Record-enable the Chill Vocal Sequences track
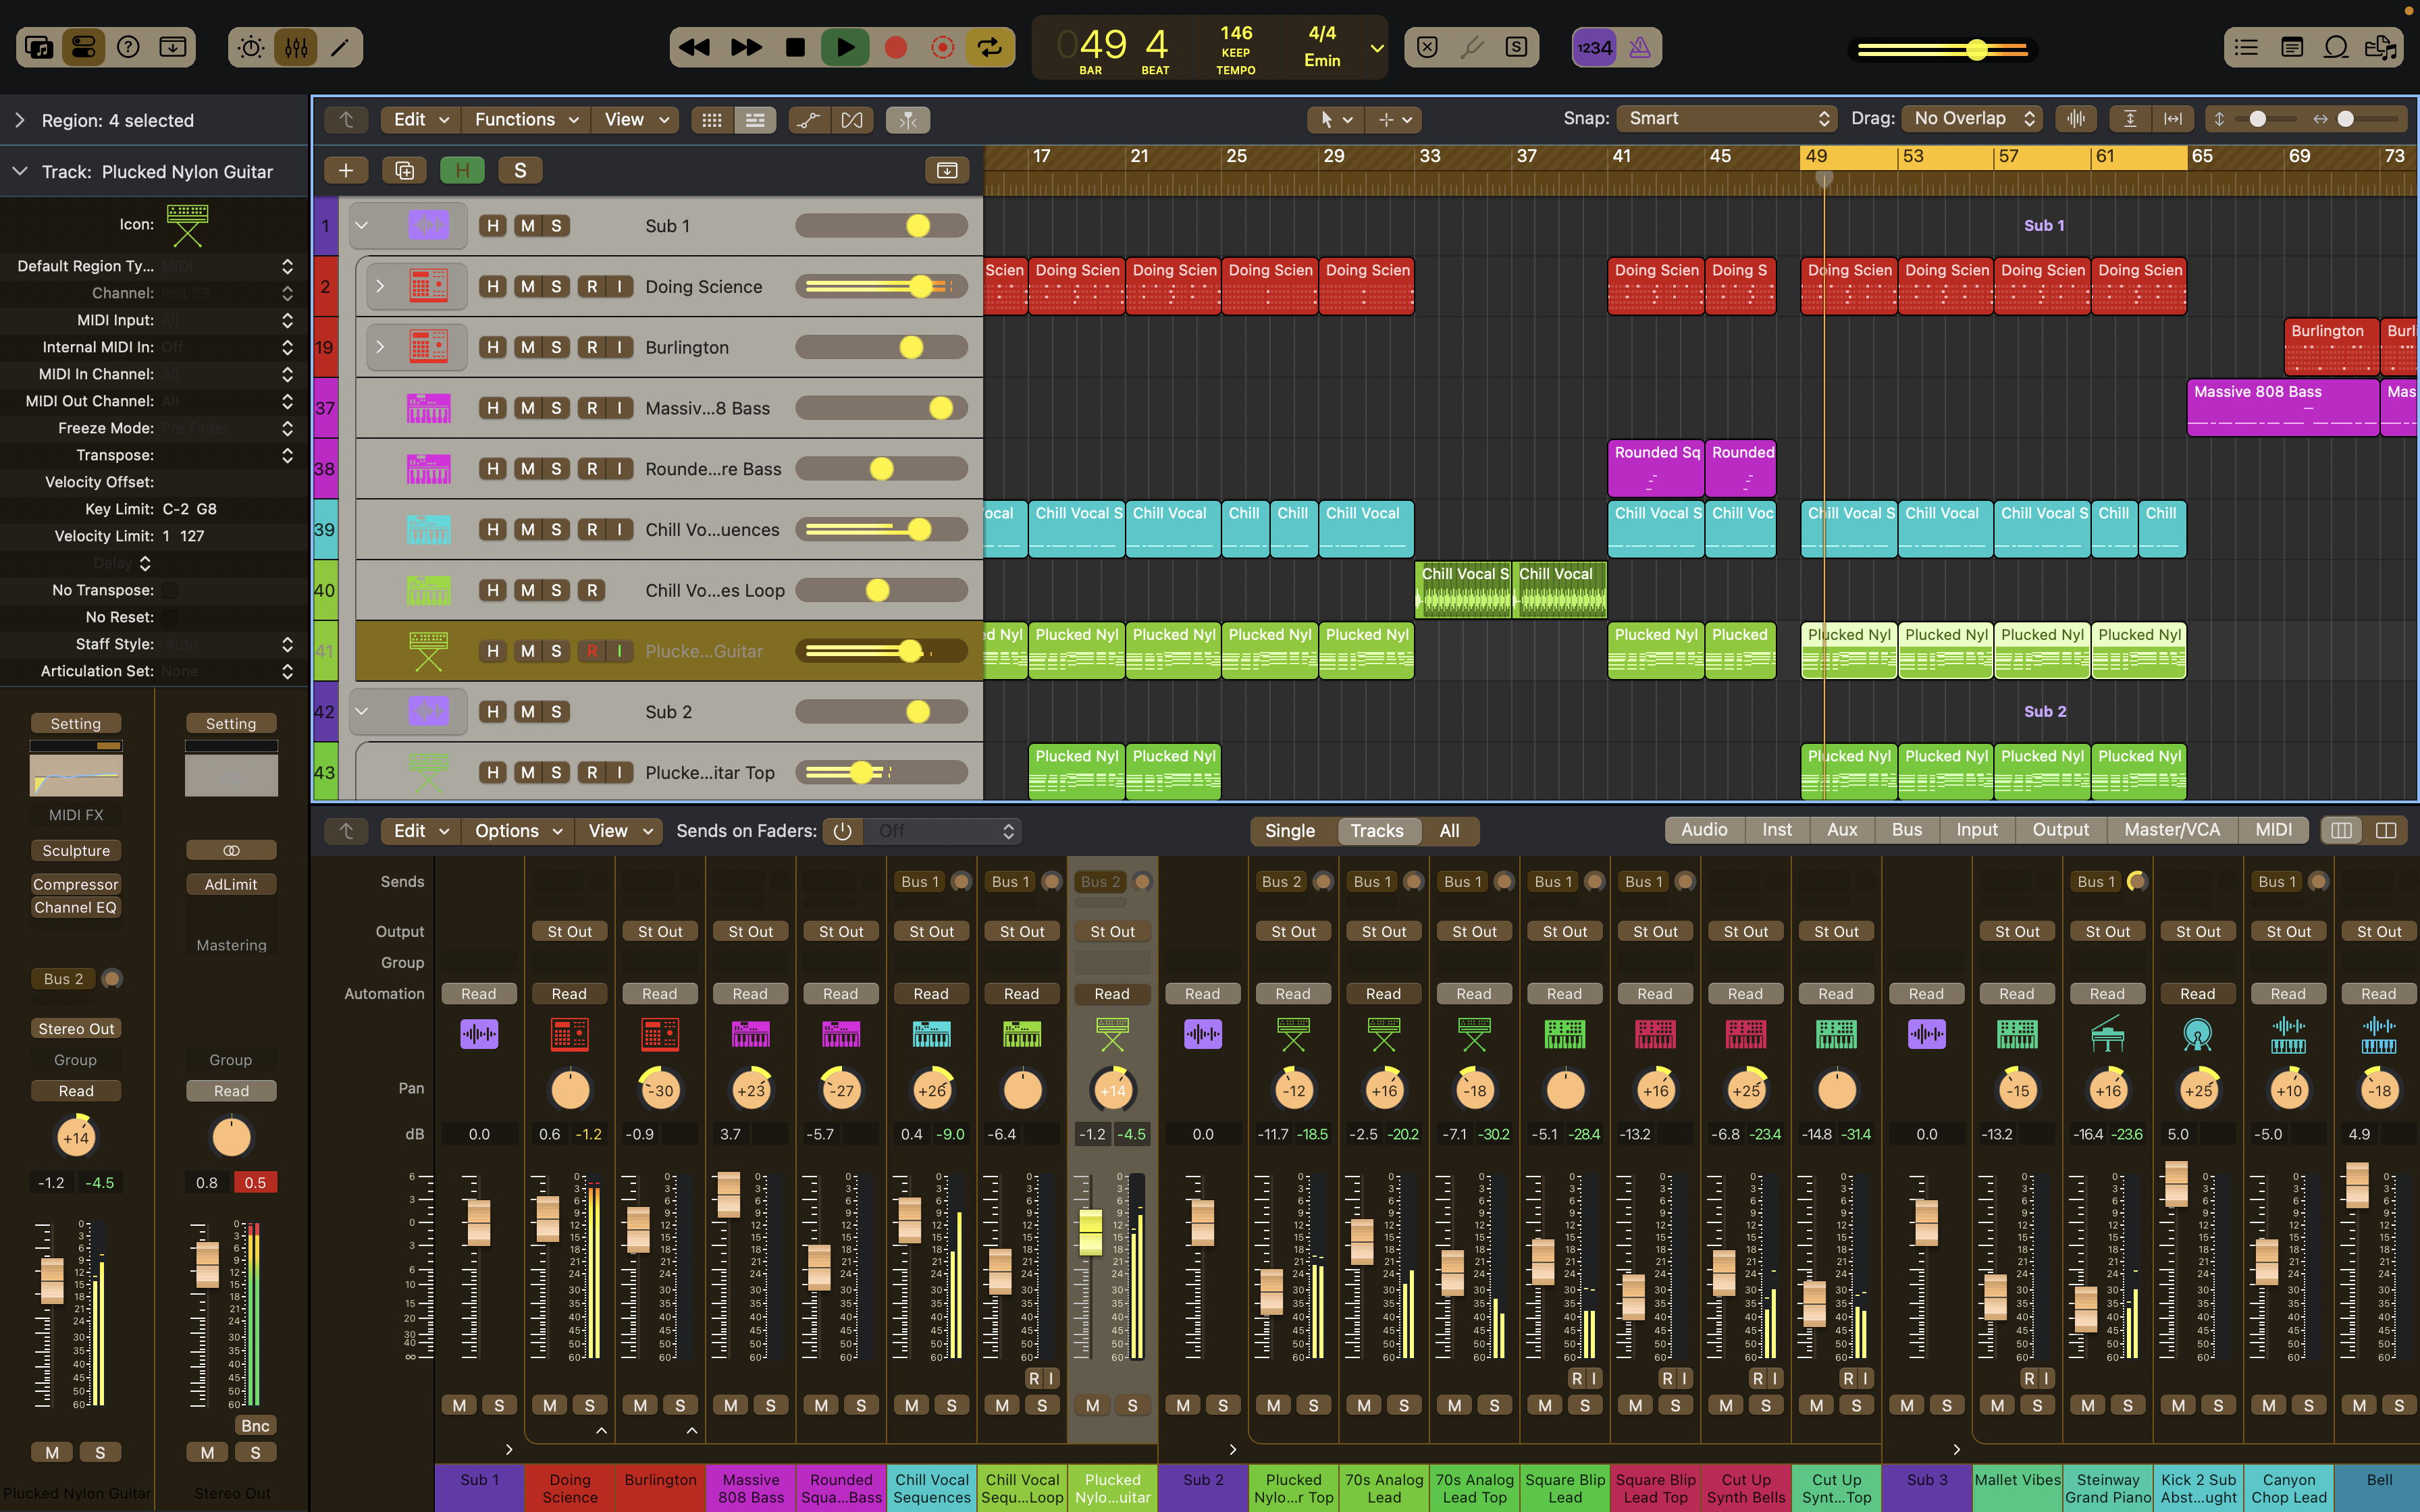The image size is (2420, 1512). point(592,530)
